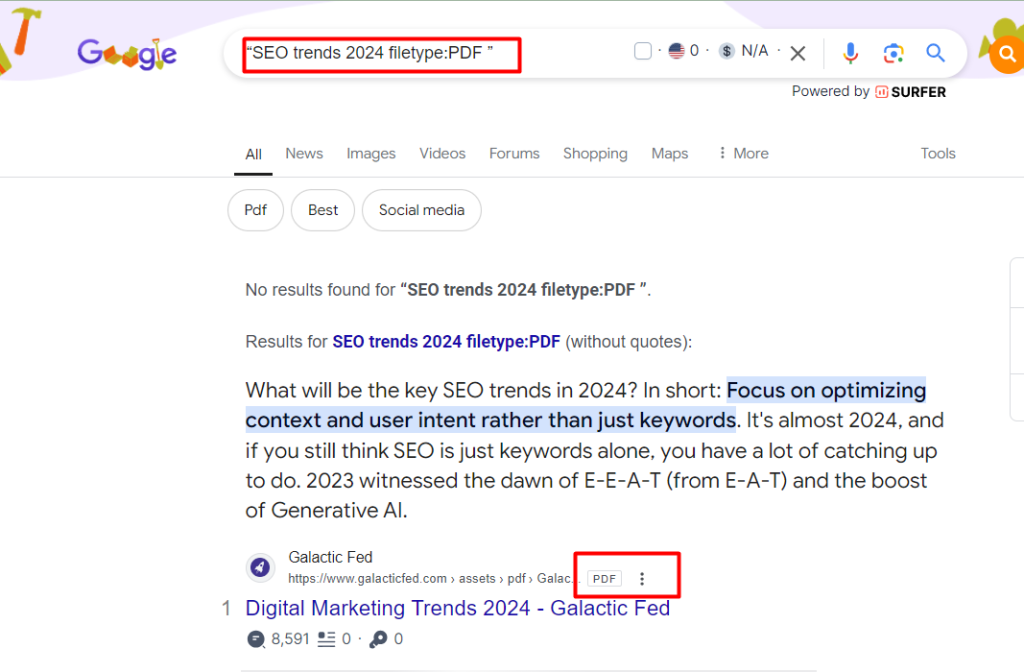Click inside the Google search input field
Screen dimensions: 1024x672
pyautogui.click(x=380, y=53)
